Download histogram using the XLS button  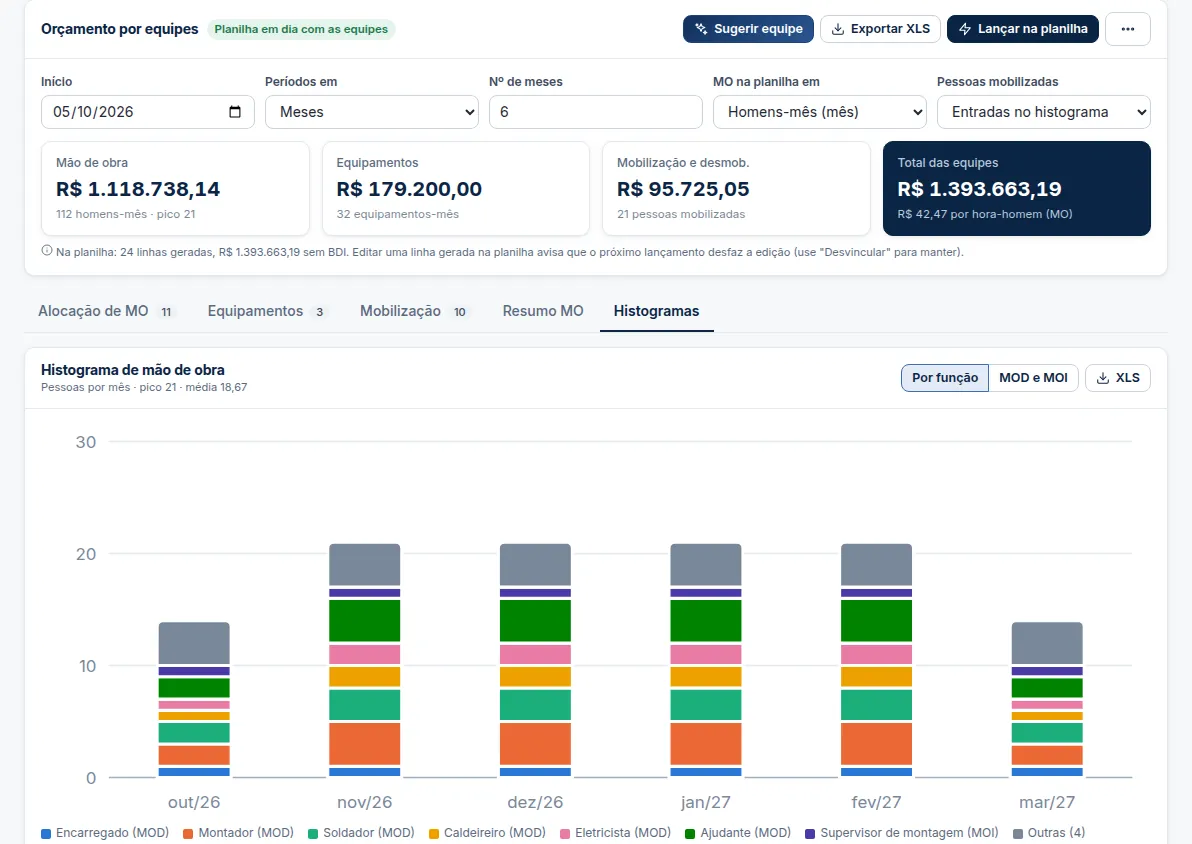tap(1118, 378)
